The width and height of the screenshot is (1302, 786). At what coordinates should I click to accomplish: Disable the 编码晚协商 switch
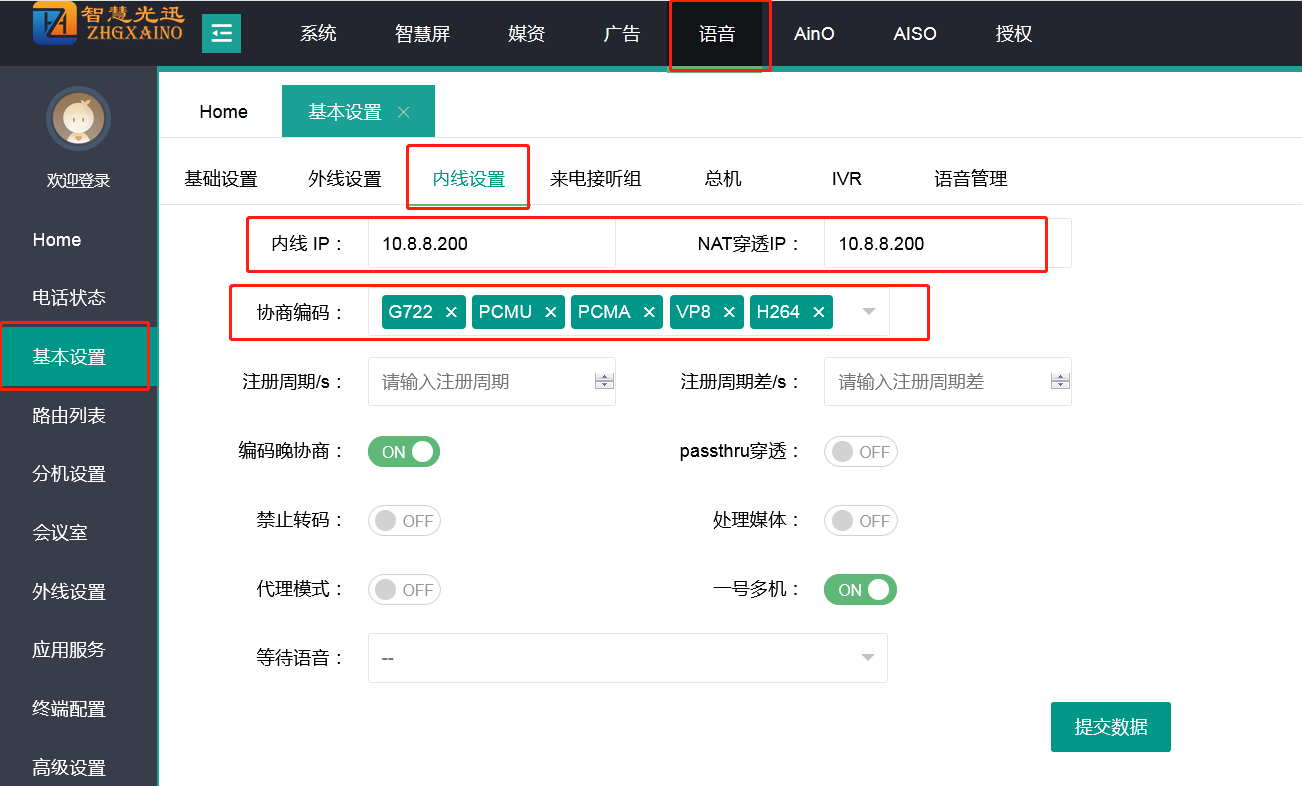tap(404, 452)
